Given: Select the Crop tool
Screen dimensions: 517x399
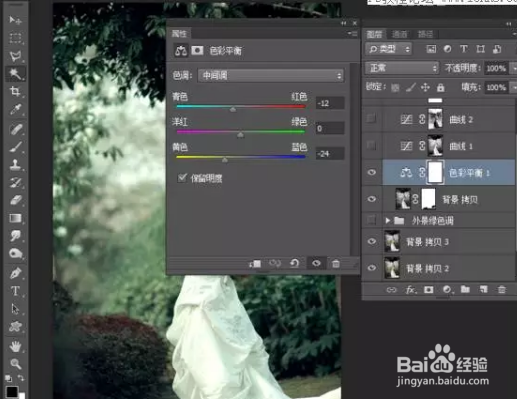Looking at the screenshot, I should [15, 91].
